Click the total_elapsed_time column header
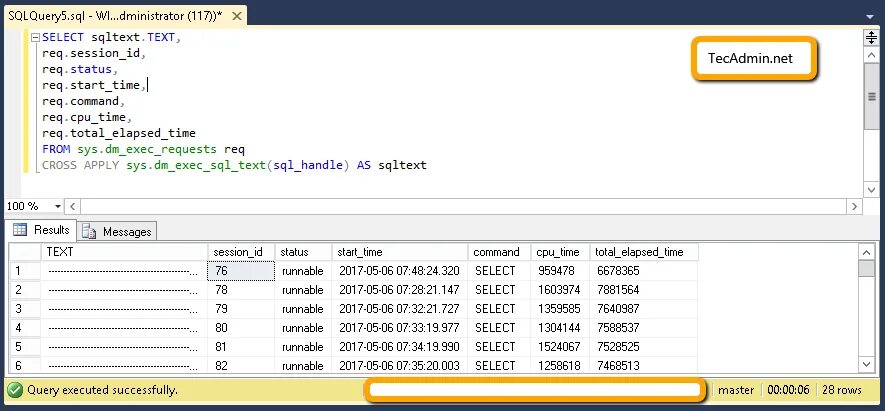 coord(644,252)
